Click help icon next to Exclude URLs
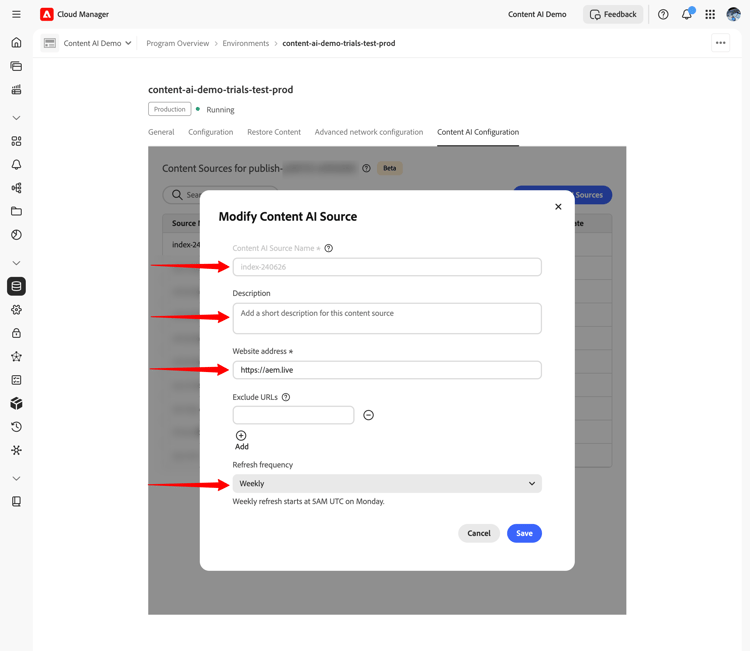 click(286, 397)
